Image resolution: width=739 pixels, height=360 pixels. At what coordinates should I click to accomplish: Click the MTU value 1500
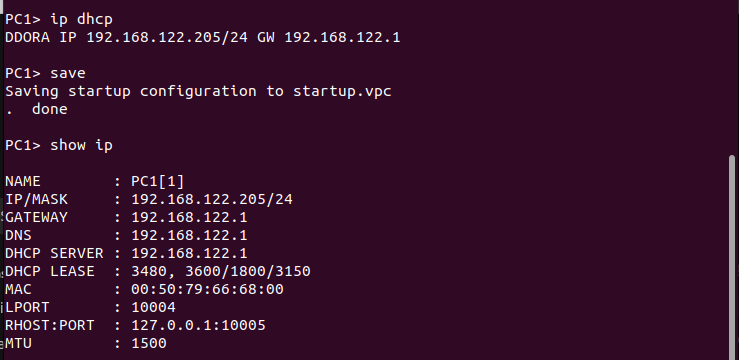click(149, 343)
